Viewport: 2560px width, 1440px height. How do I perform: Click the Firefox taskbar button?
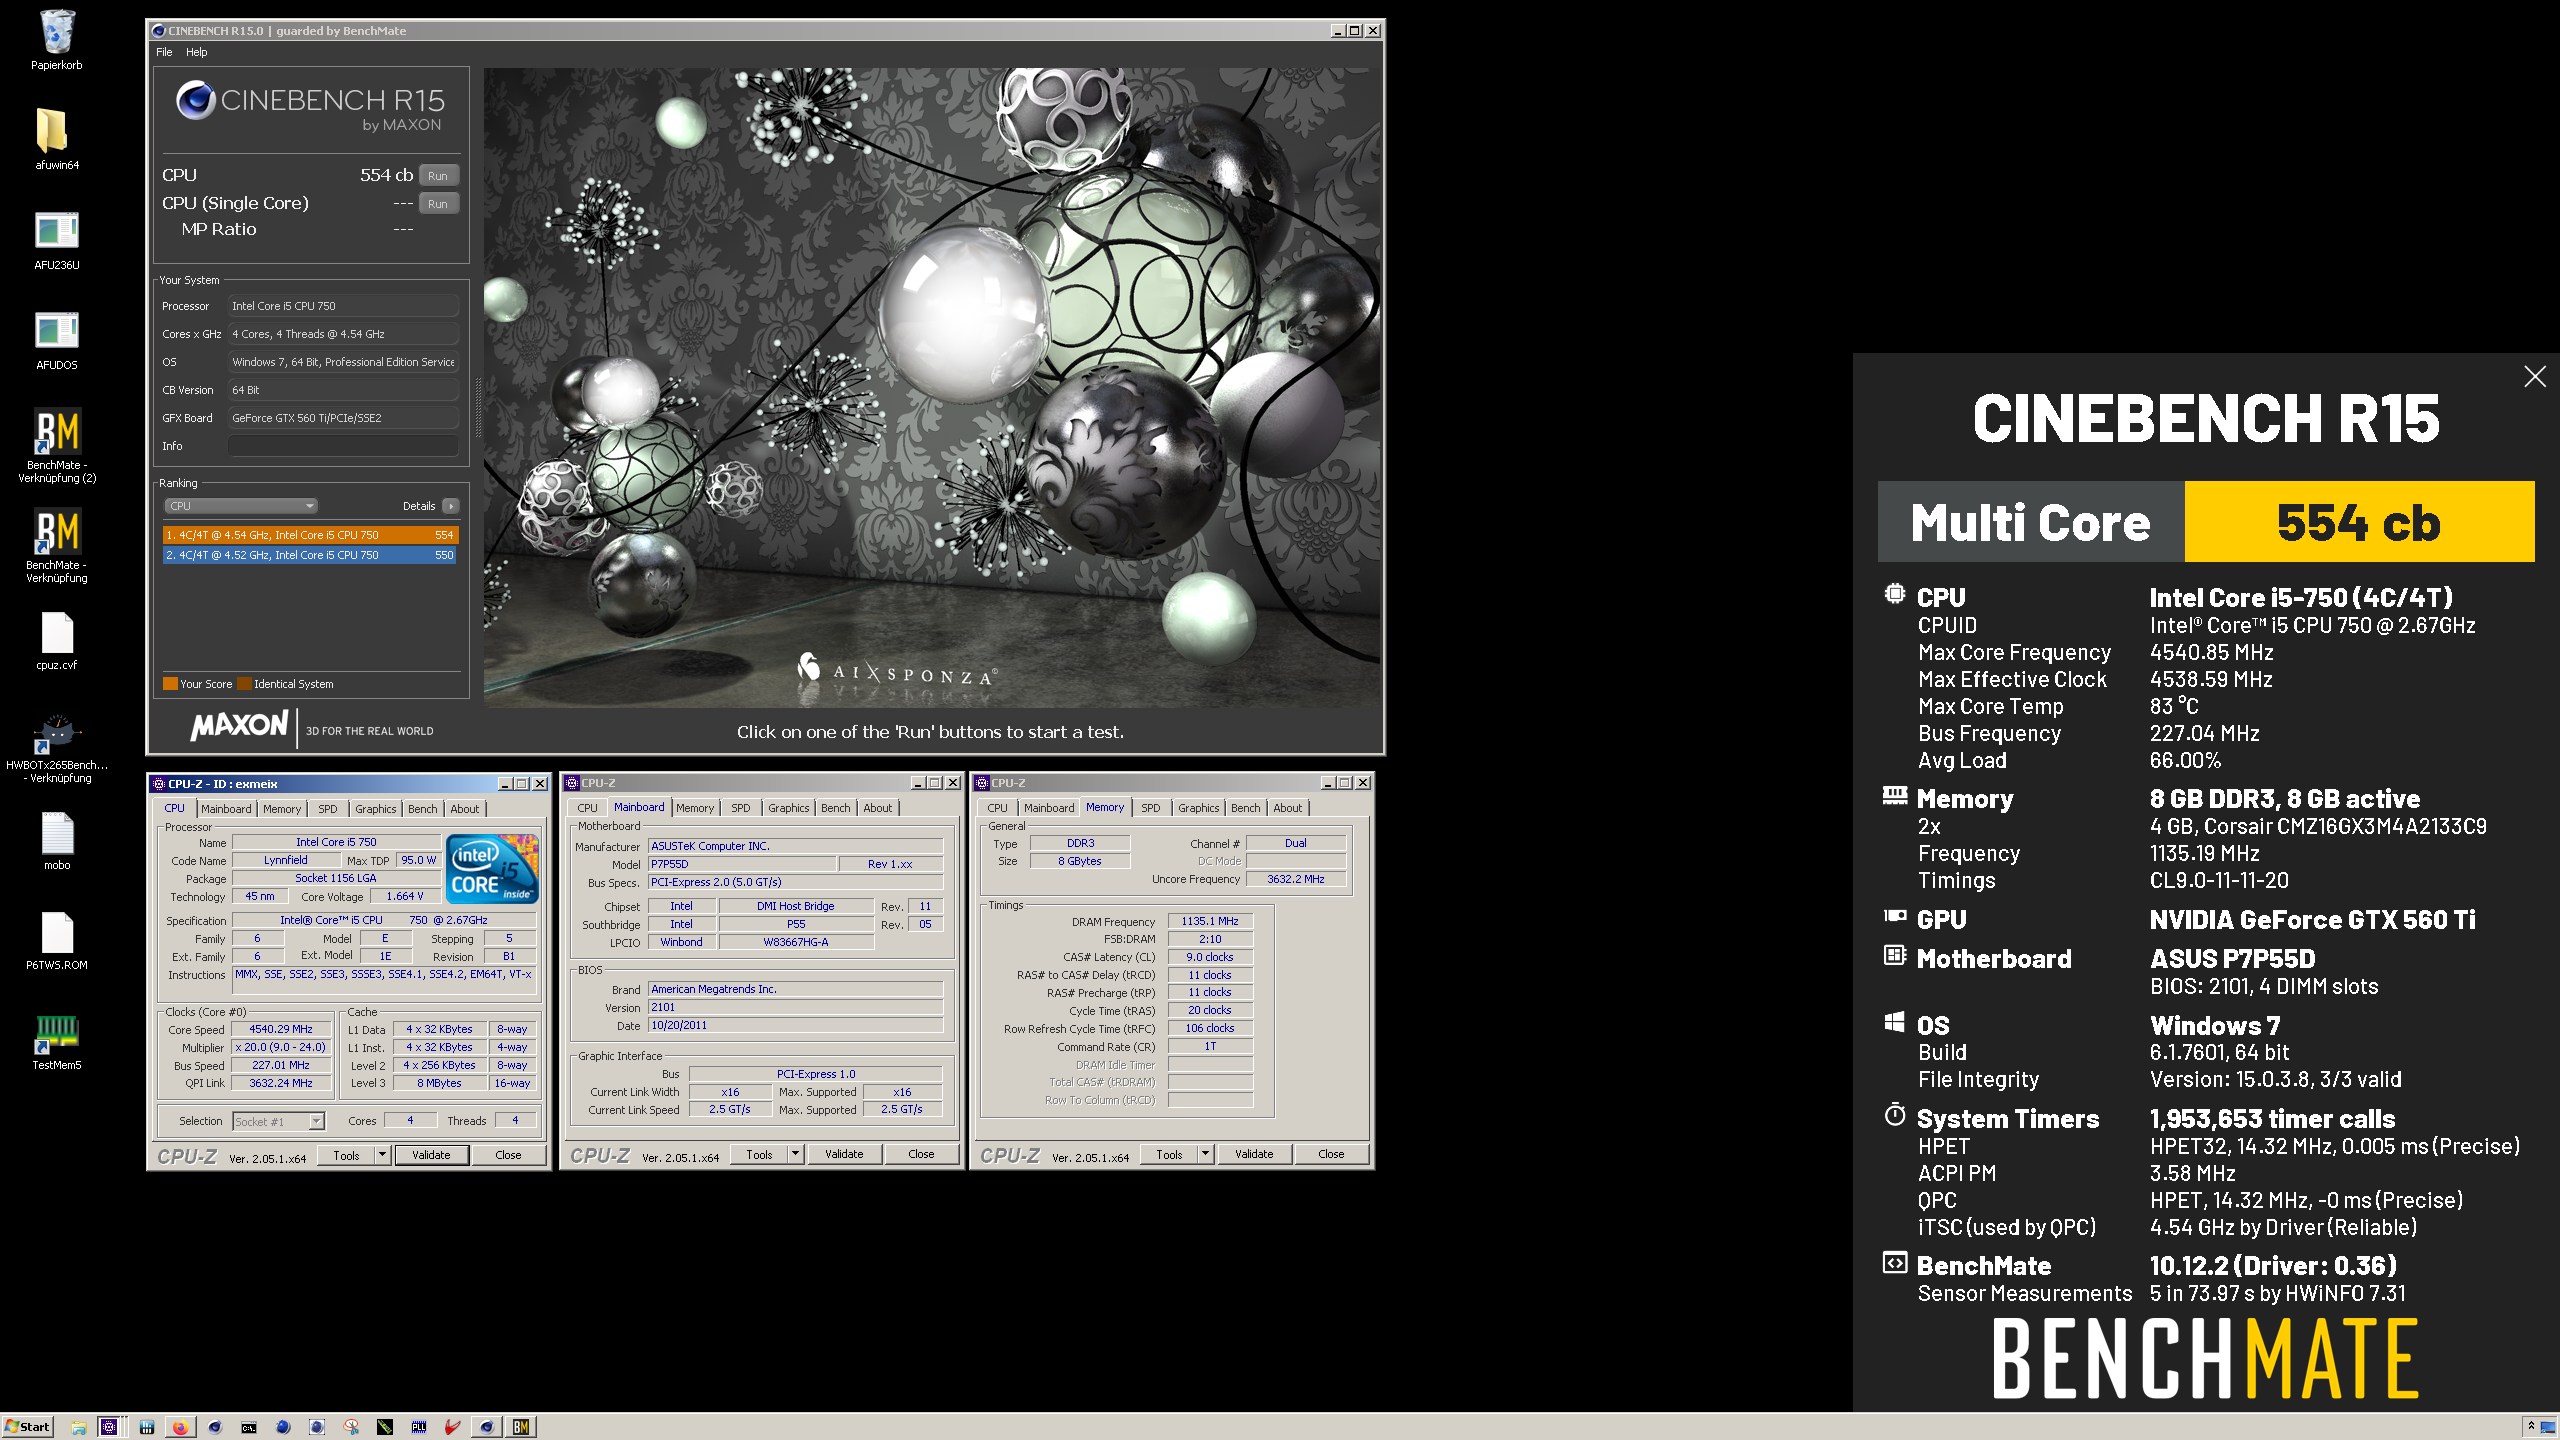click(180, 1427)
